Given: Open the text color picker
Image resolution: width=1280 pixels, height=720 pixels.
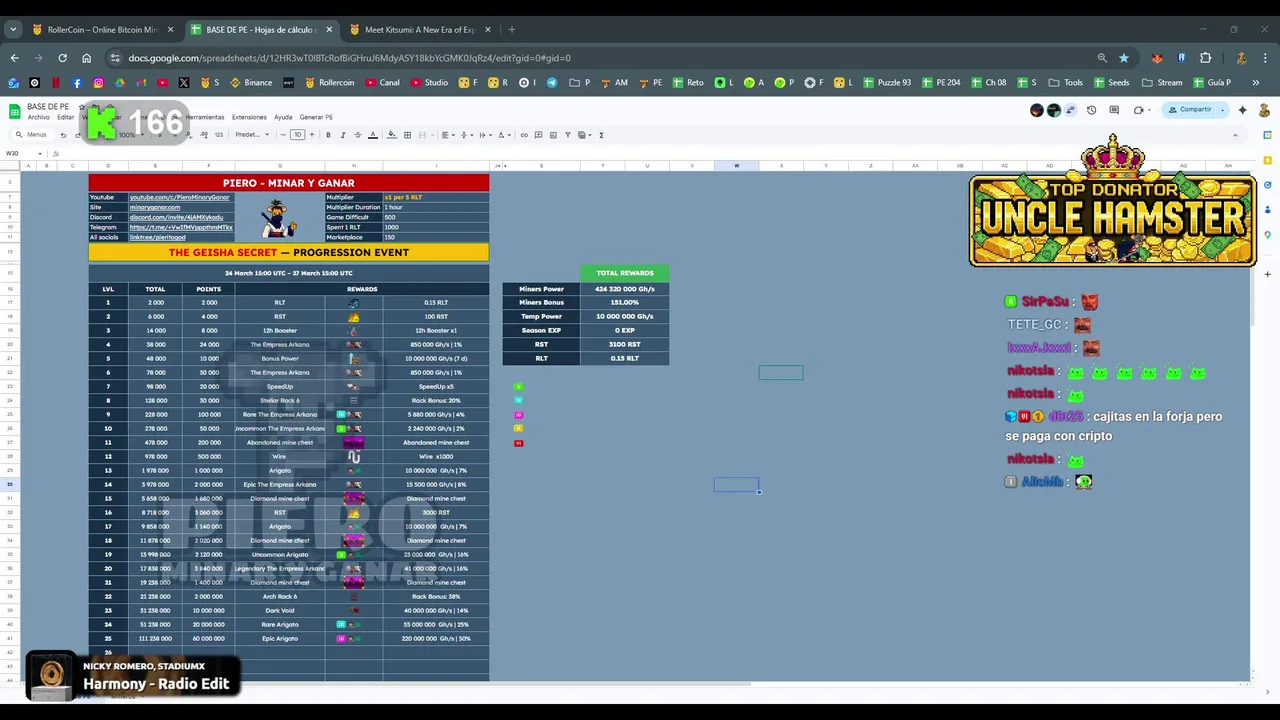Looking at the screenshot, I should pos(373,135).
